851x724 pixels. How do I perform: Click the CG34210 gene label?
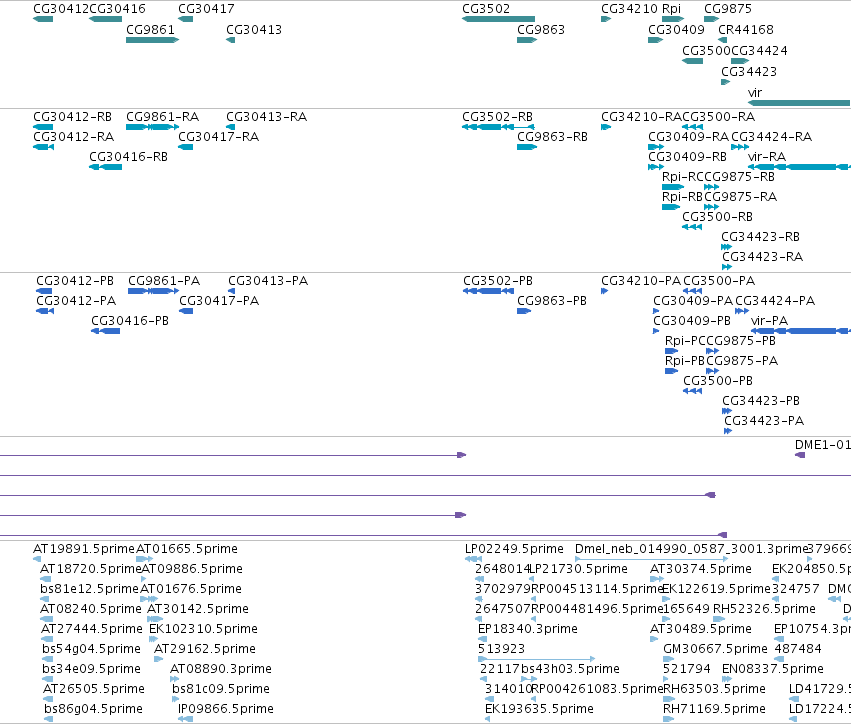tap(630, 9)
